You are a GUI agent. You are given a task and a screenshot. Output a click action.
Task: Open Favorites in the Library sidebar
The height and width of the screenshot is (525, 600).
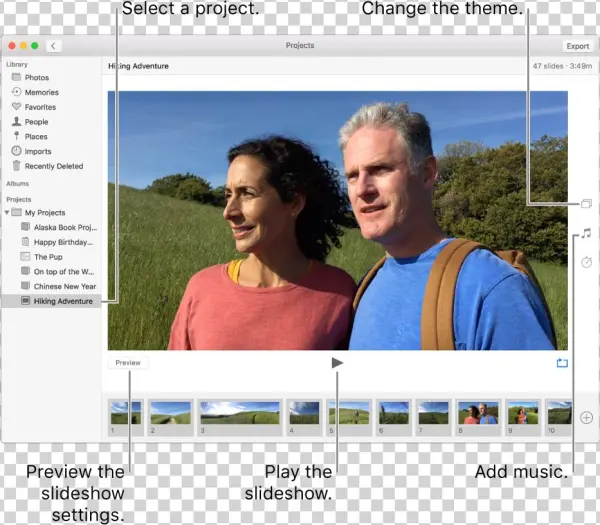[40, 107]
